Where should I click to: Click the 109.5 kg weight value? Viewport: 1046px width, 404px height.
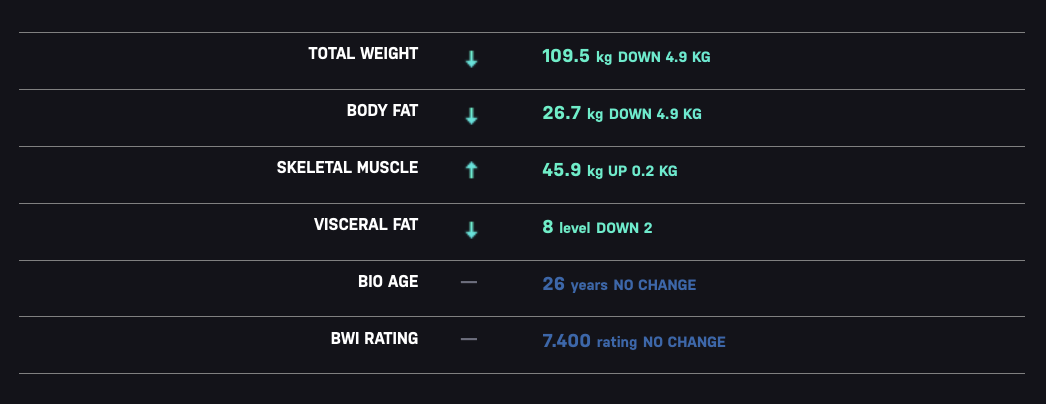(577, 56)
